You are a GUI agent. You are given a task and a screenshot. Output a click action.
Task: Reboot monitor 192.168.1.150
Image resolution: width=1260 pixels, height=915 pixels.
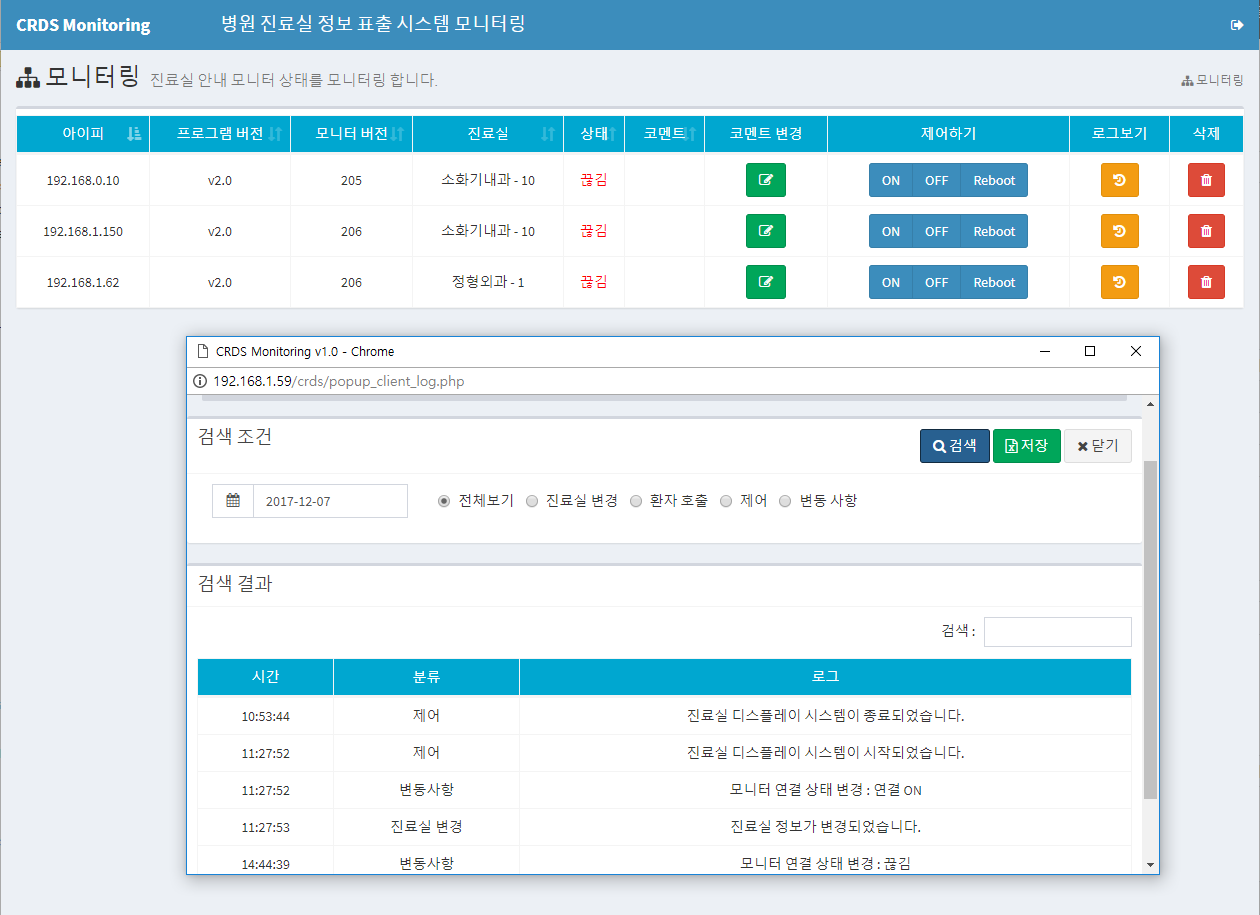[994, 231]
